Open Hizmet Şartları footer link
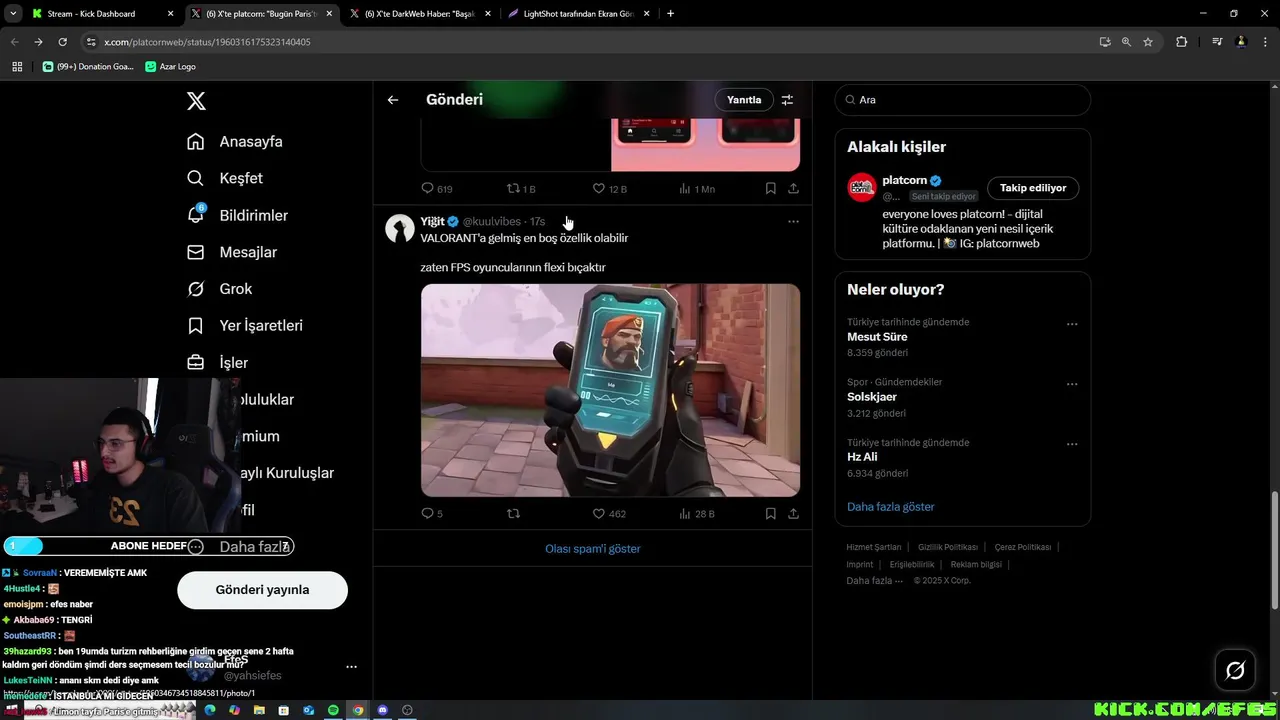The image size is (1280, 720). click(x=874, y=547)
